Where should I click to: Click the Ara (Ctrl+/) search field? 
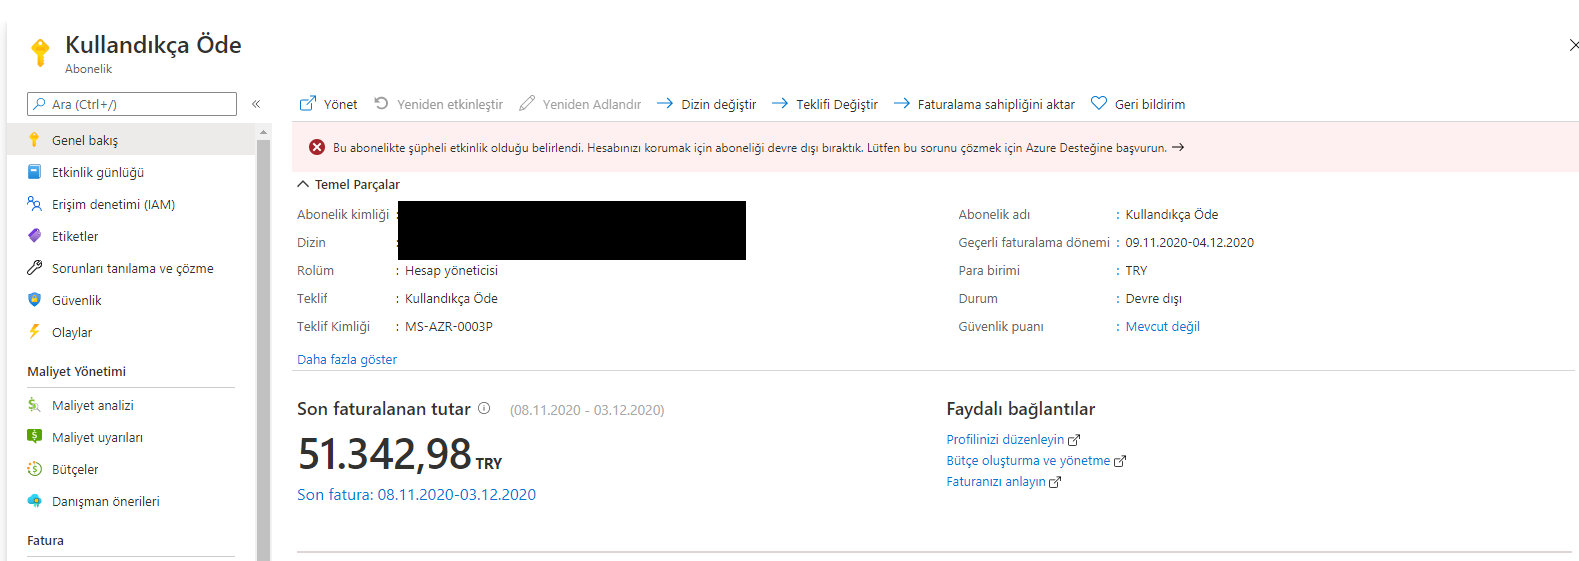[132, 104]
